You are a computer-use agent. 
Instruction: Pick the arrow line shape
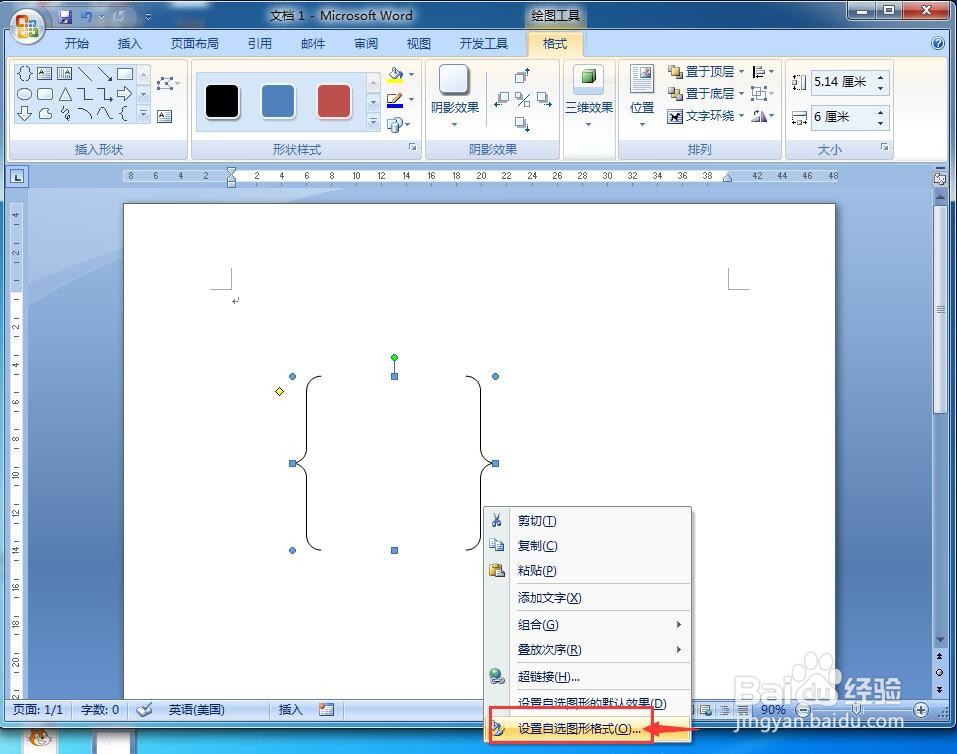coord(105,74)
